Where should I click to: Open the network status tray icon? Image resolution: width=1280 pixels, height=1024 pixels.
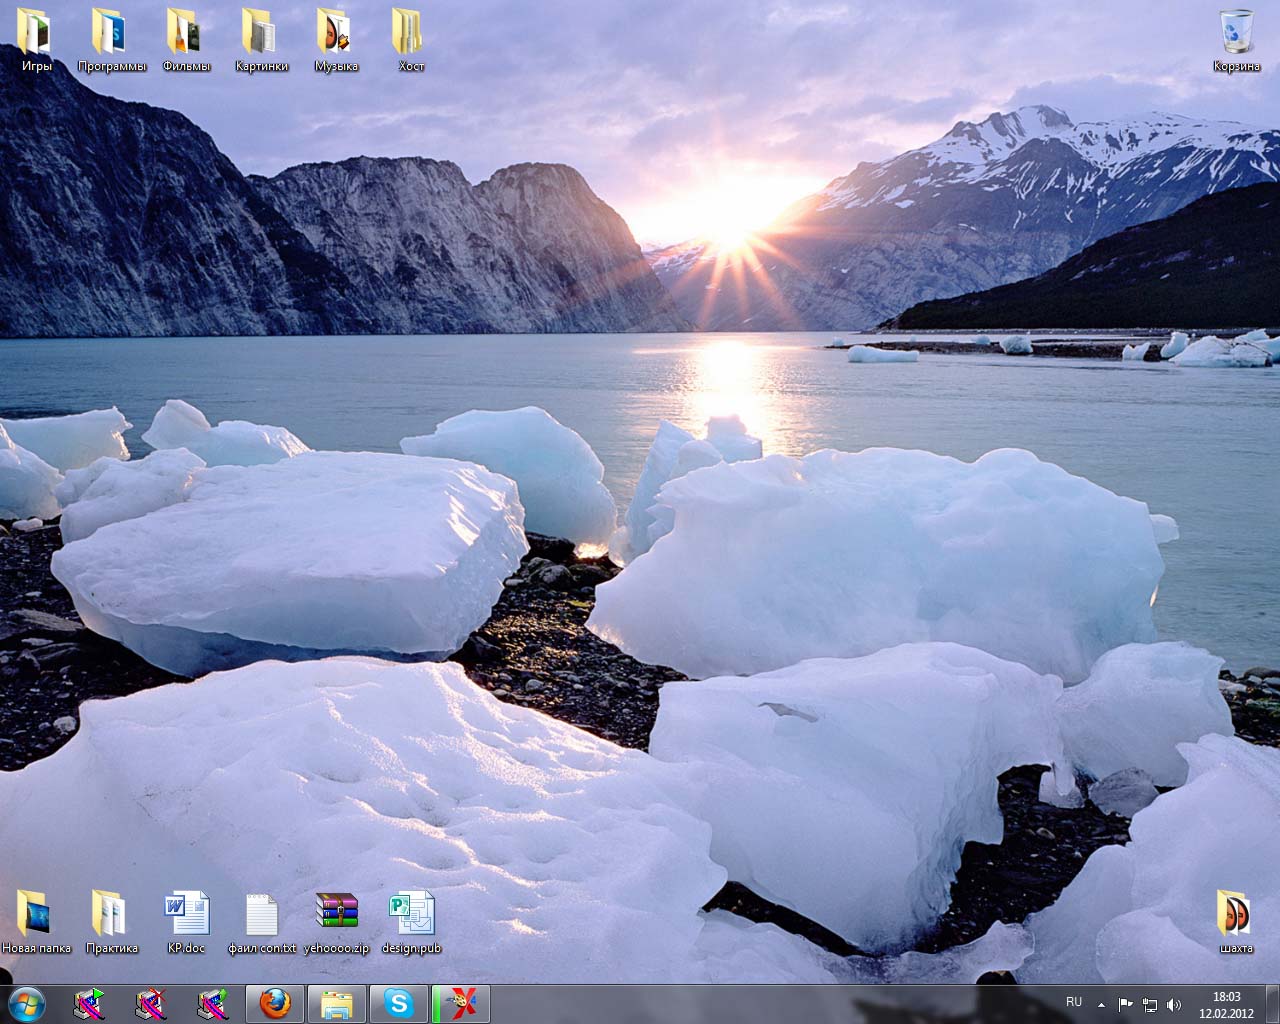click(x=1150, y=1004)
